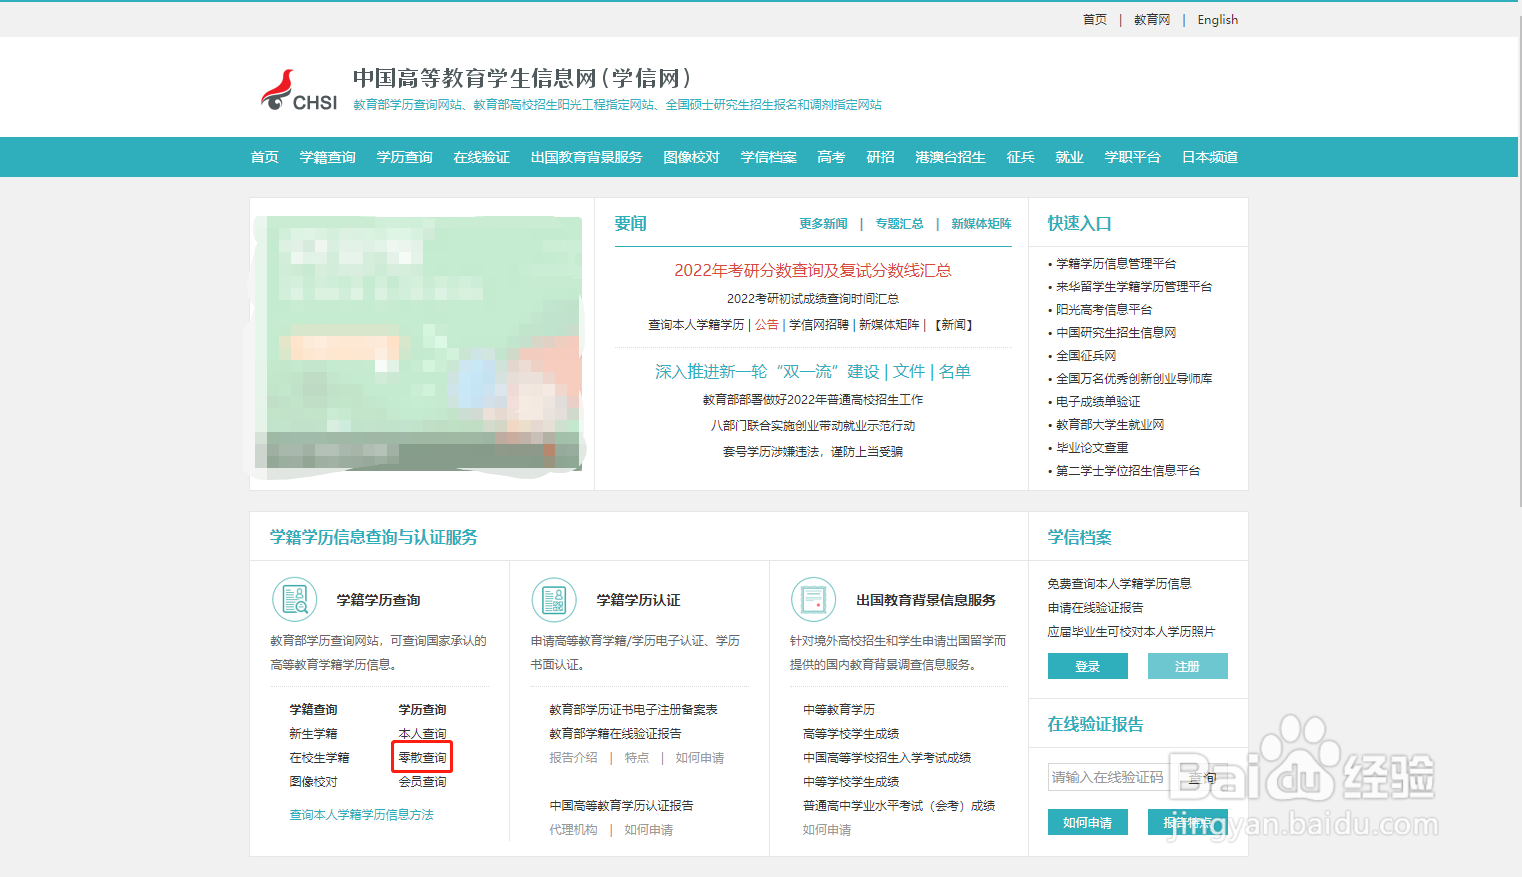This screenshot has width=1522, height=877.
Task: Open 中国高等学校招生入学考试成绩 link
Action: [x=887, y=758]
